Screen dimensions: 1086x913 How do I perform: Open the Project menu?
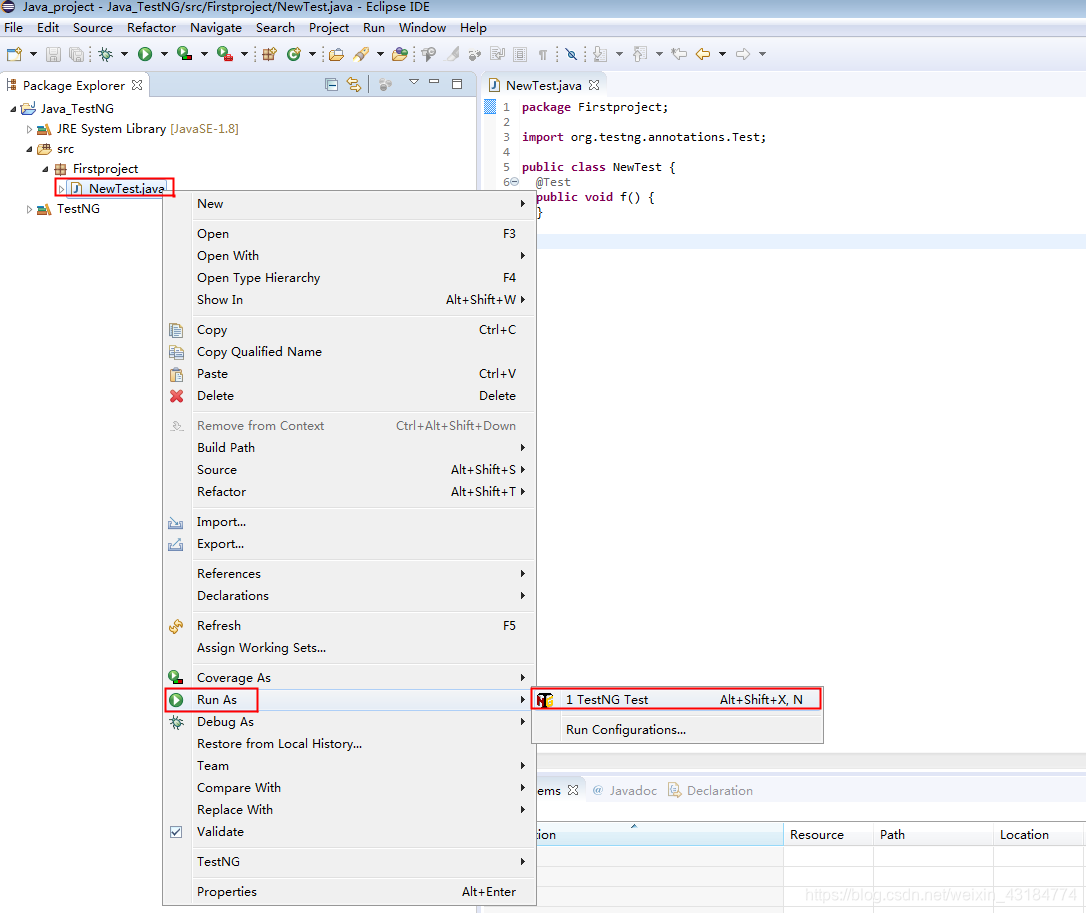pyautogui.click(x=328, y=28)
